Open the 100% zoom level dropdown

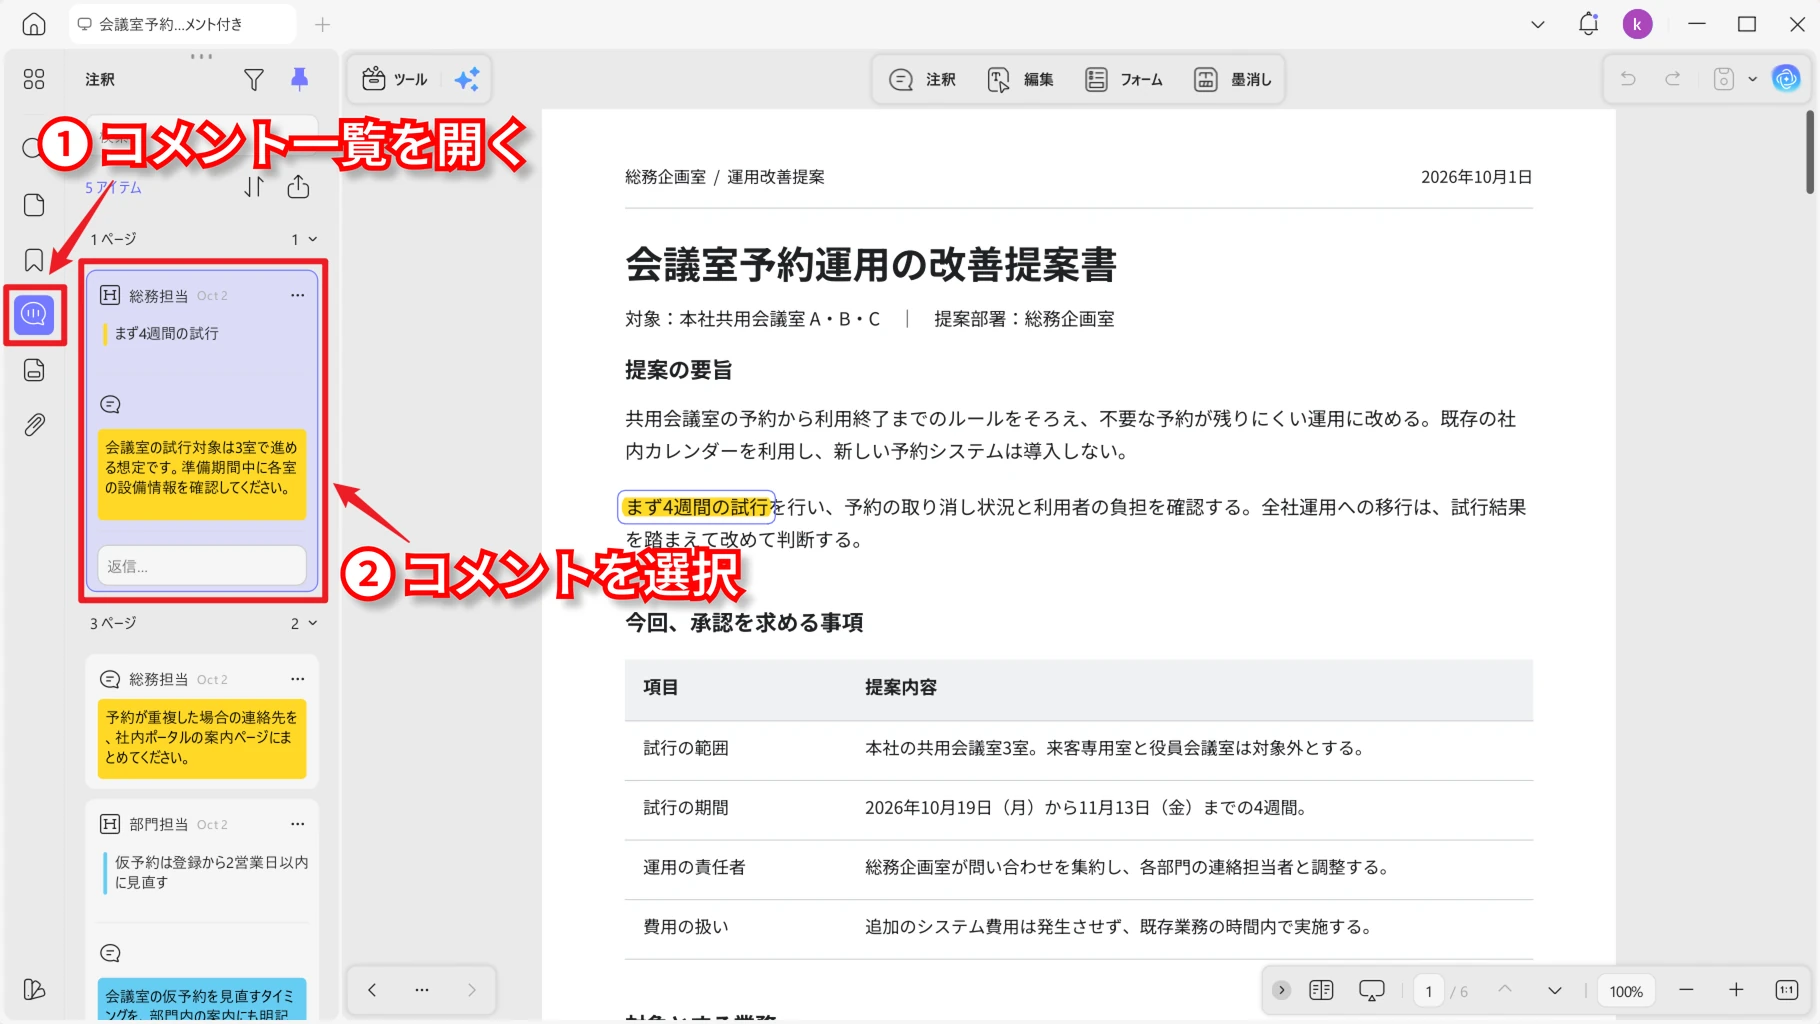1626,991
